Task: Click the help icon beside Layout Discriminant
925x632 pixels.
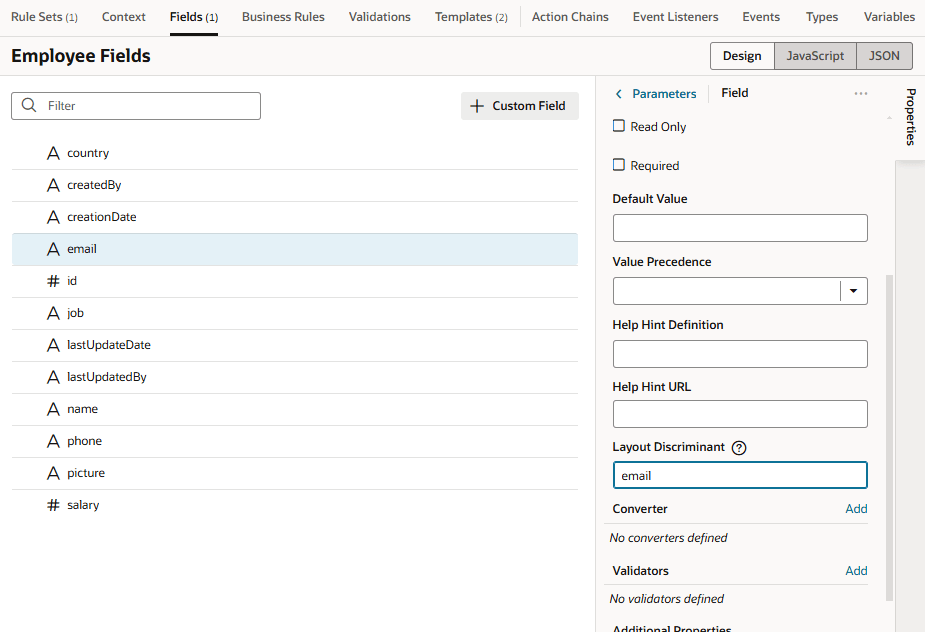Action: (739, 448)
